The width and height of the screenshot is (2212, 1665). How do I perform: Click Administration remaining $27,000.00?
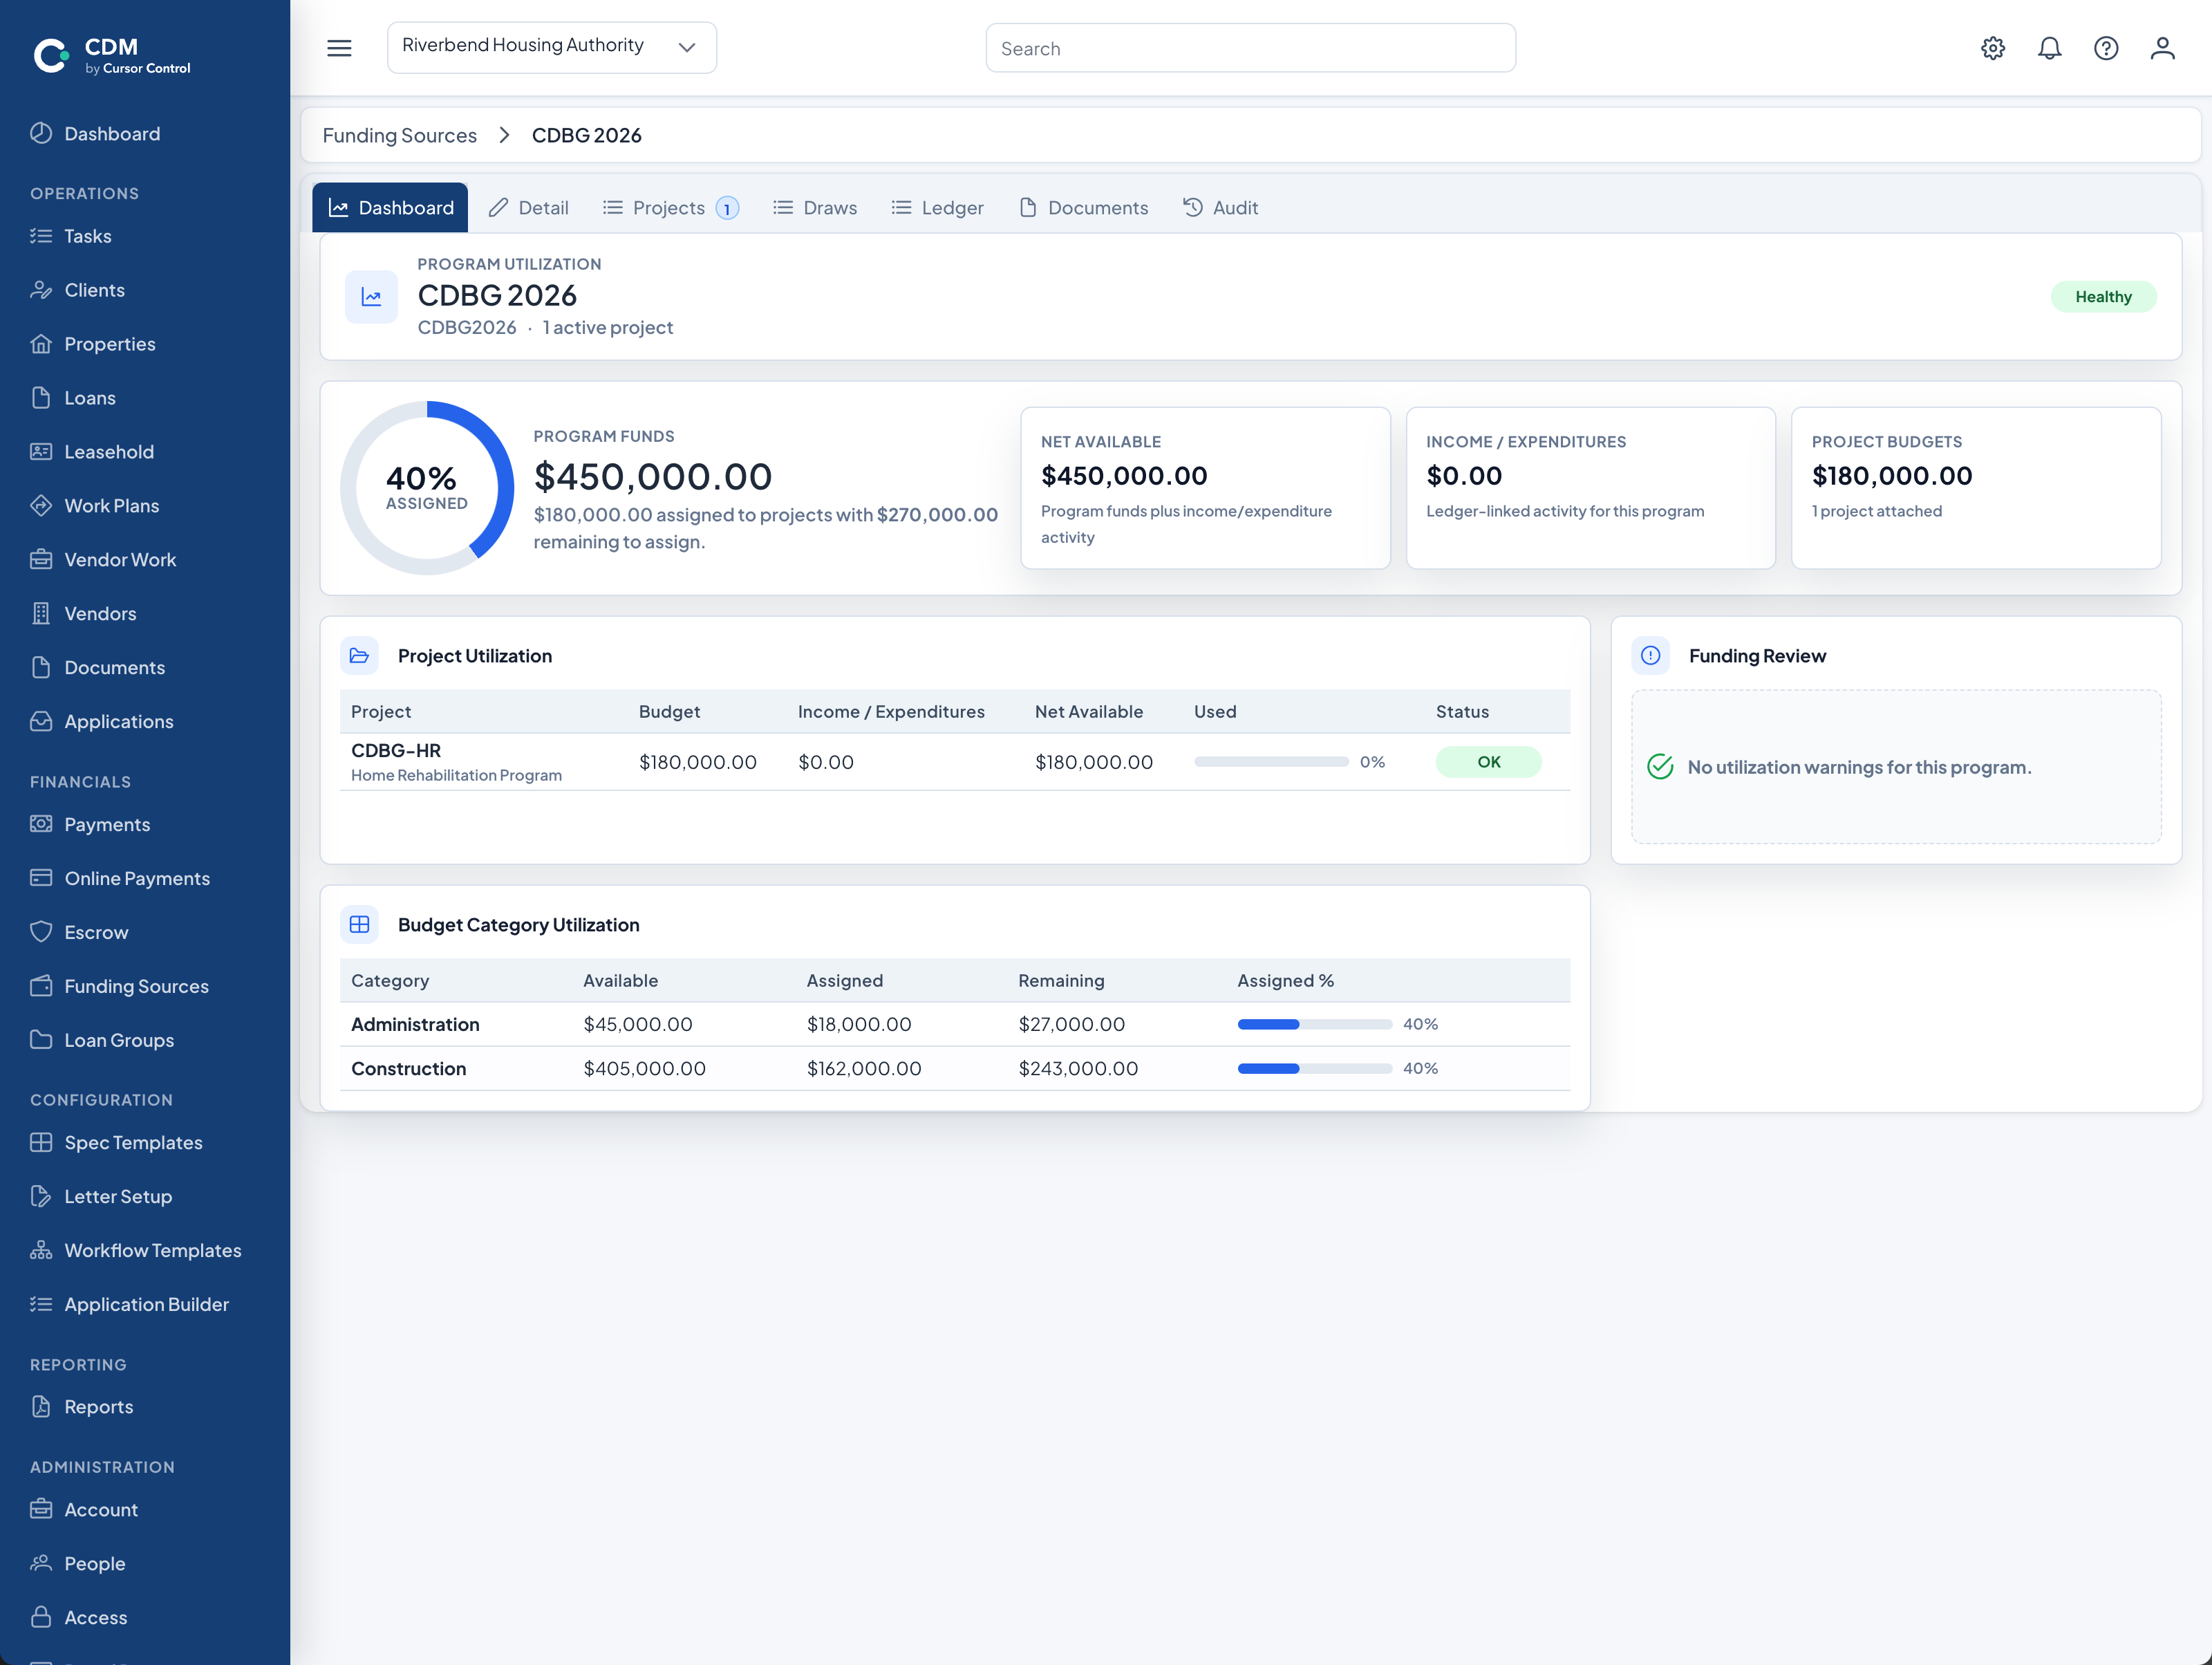pyautogui.click(x=1071, y=1024)
